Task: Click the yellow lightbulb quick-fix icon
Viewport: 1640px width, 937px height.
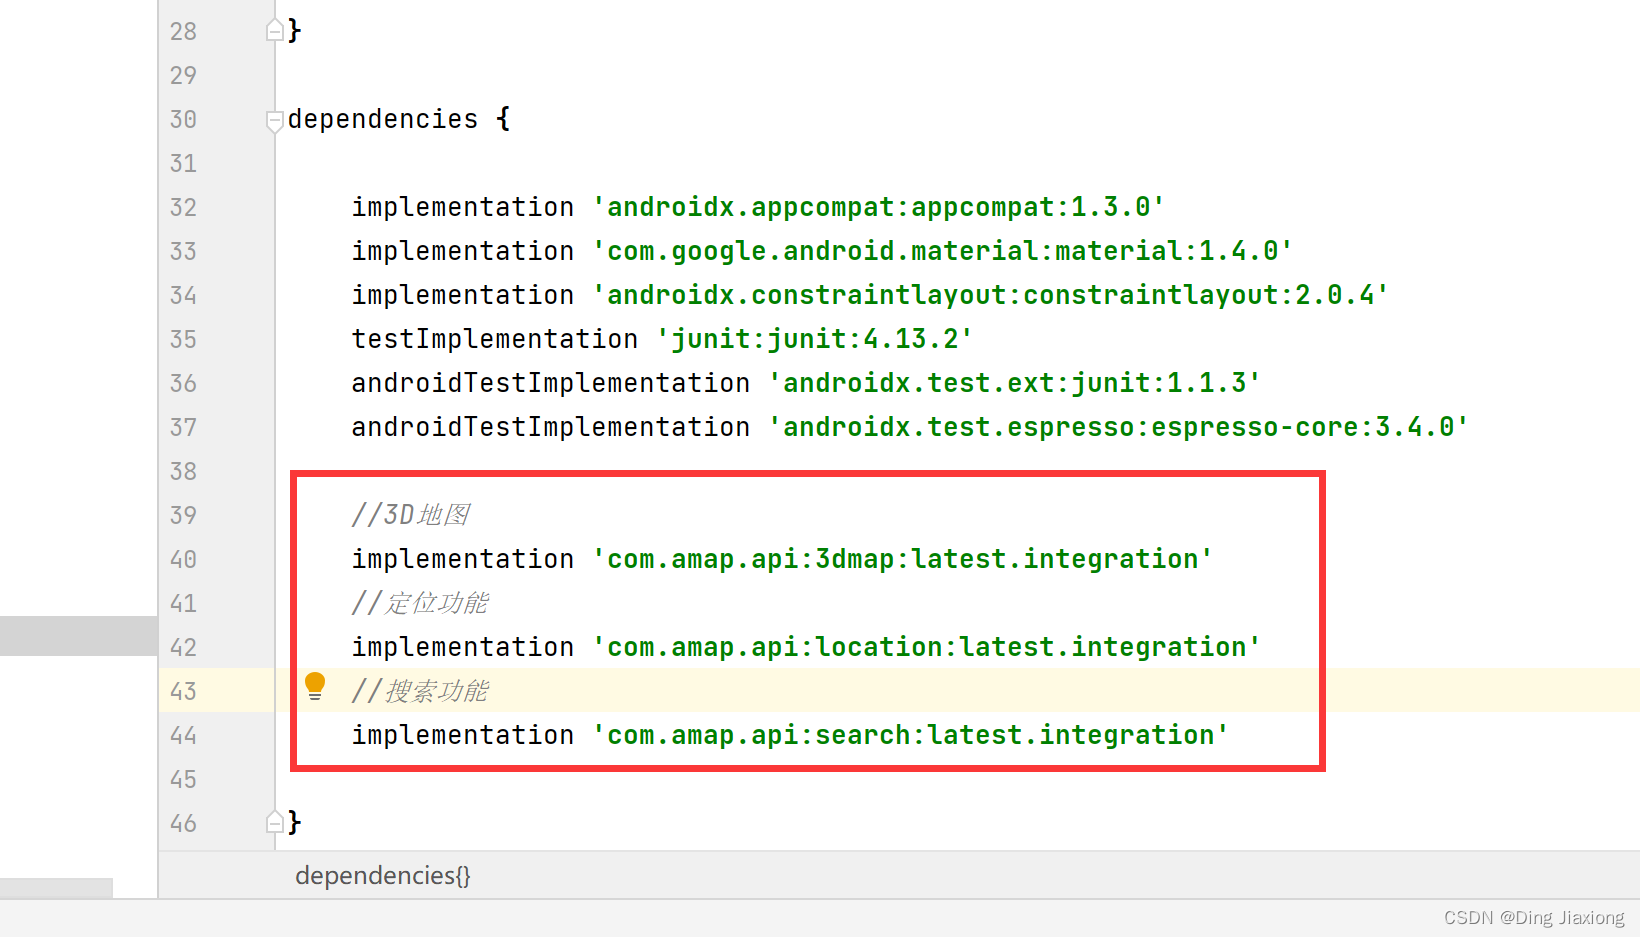Action: point(315,686)
